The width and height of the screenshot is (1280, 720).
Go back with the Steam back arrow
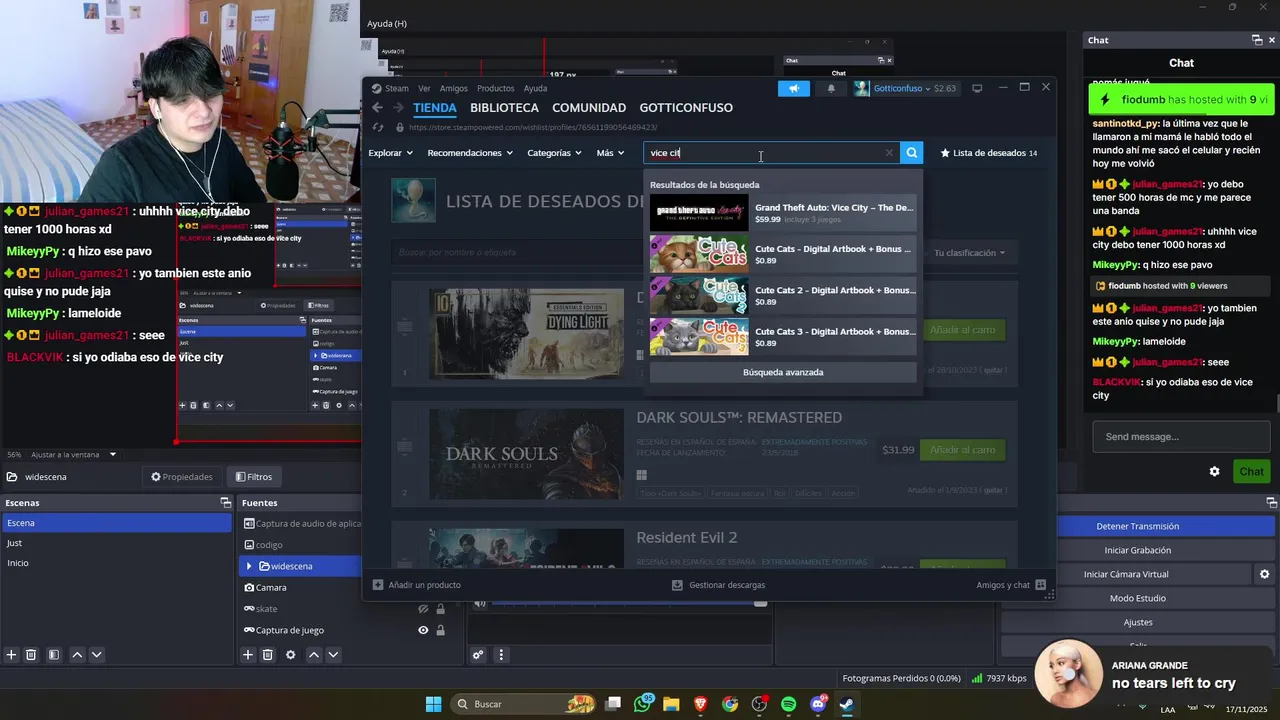click(377, 108)
